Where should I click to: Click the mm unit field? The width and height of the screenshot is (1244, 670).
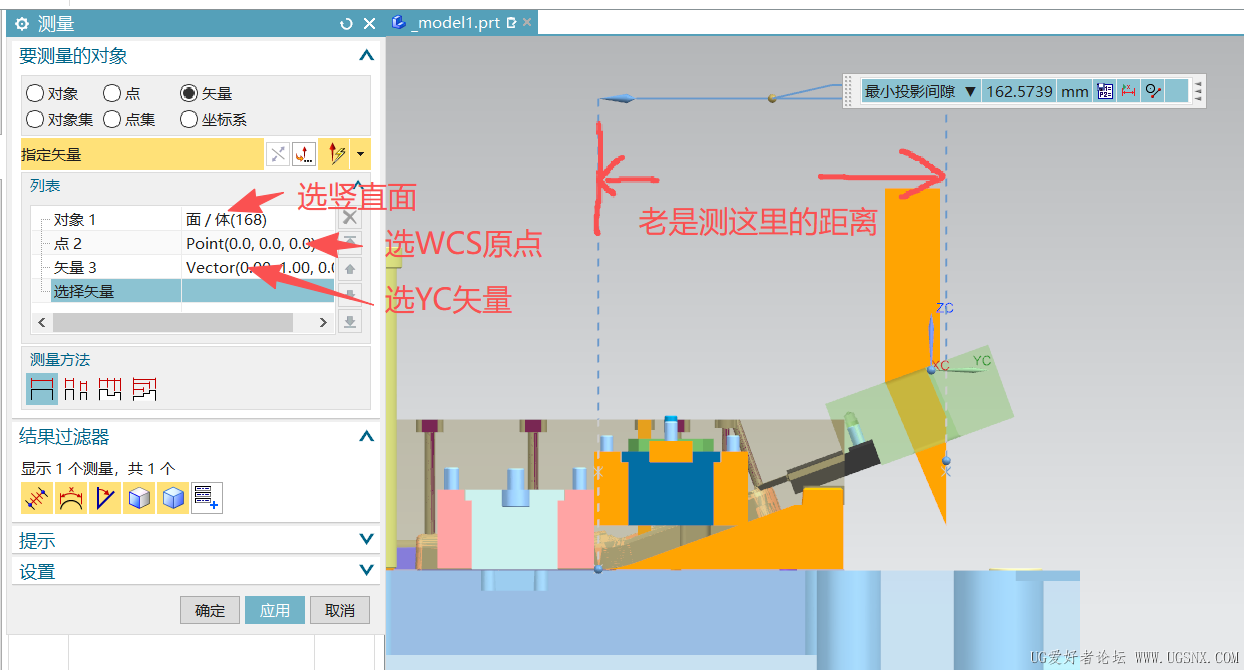[1075, 91]
